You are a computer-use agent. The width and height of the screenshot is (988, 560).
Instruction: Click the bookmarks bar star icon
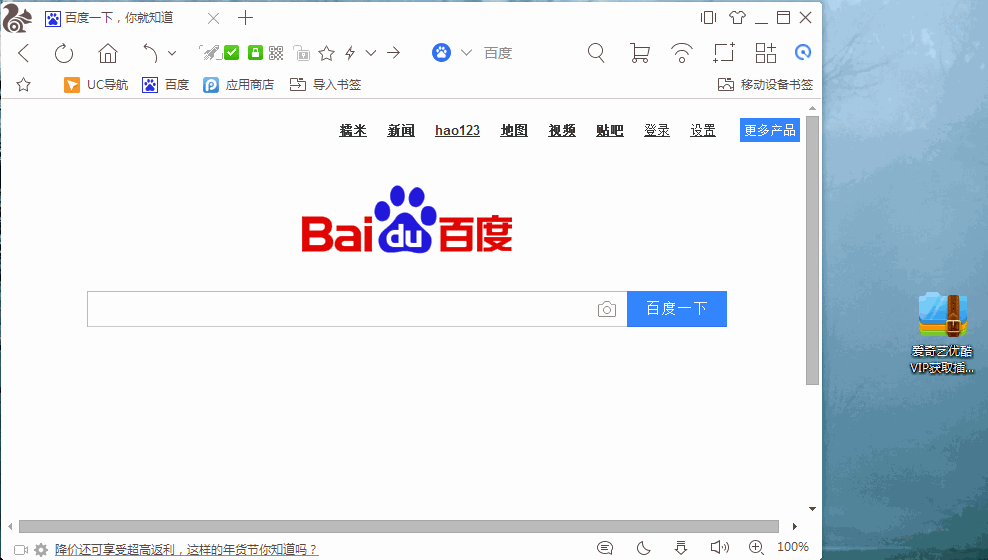coord(23,84)
